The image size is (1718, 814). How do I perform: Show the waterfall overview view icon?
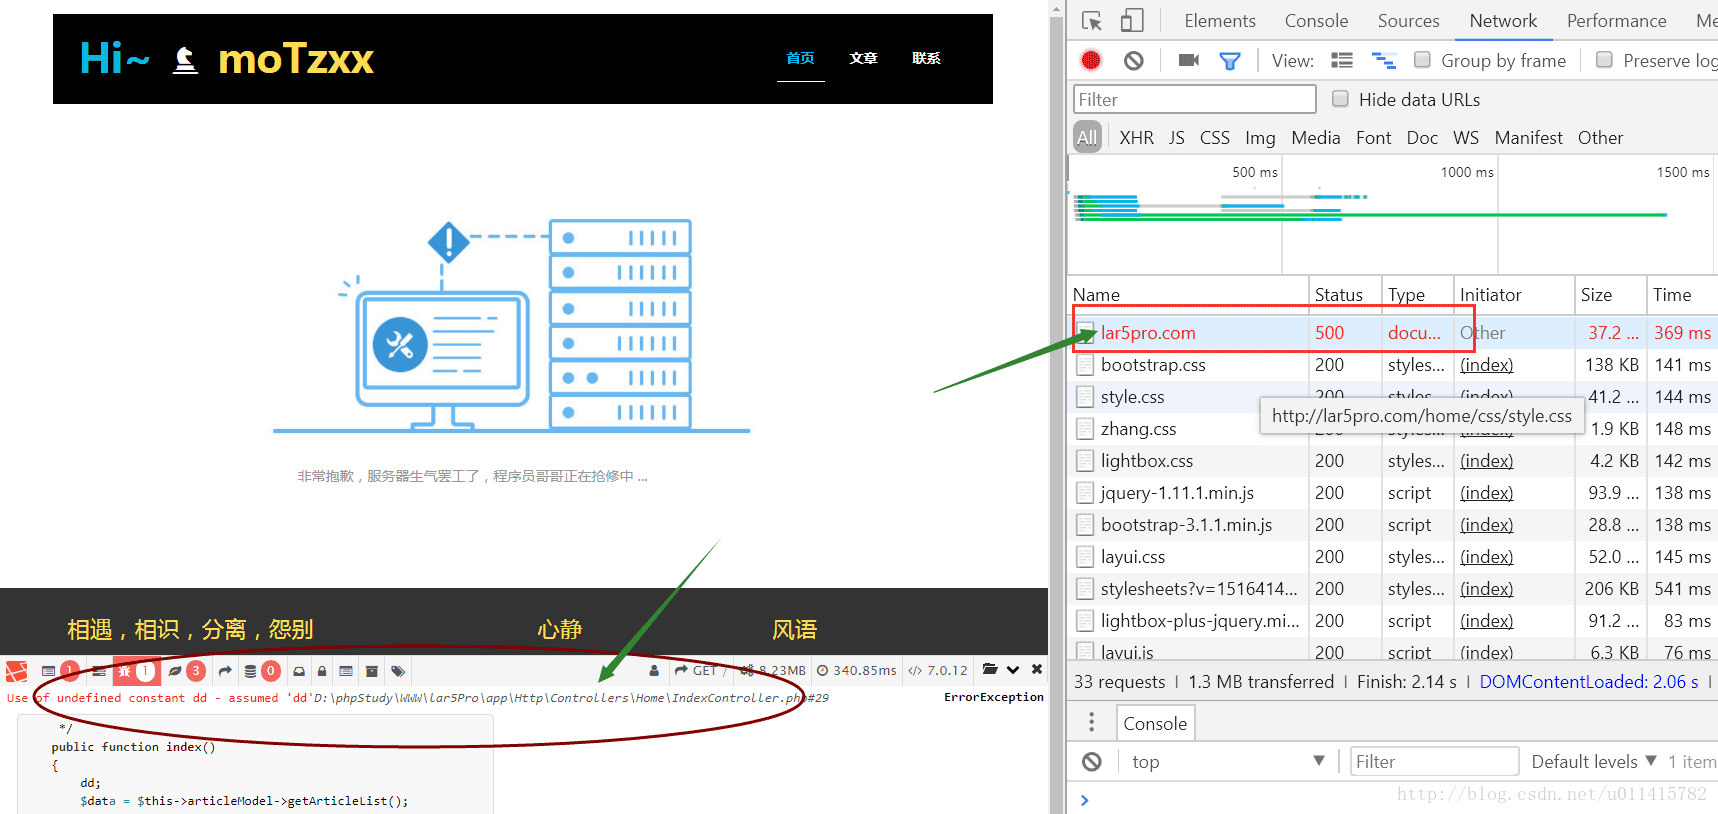pos(1384,61)
